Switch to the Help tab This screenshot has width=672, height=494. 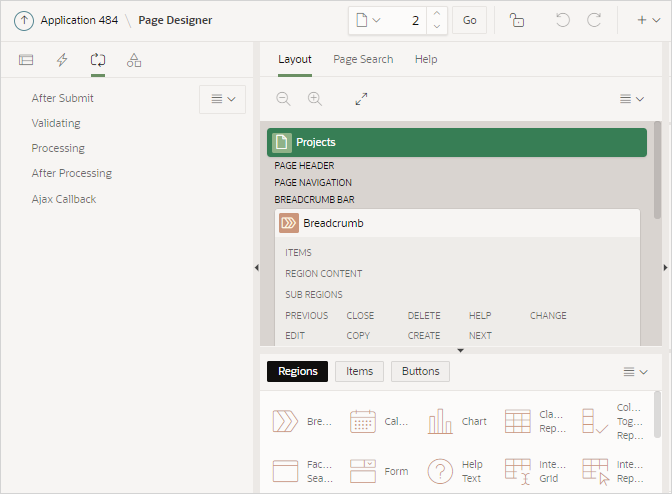tap(426, 59)
